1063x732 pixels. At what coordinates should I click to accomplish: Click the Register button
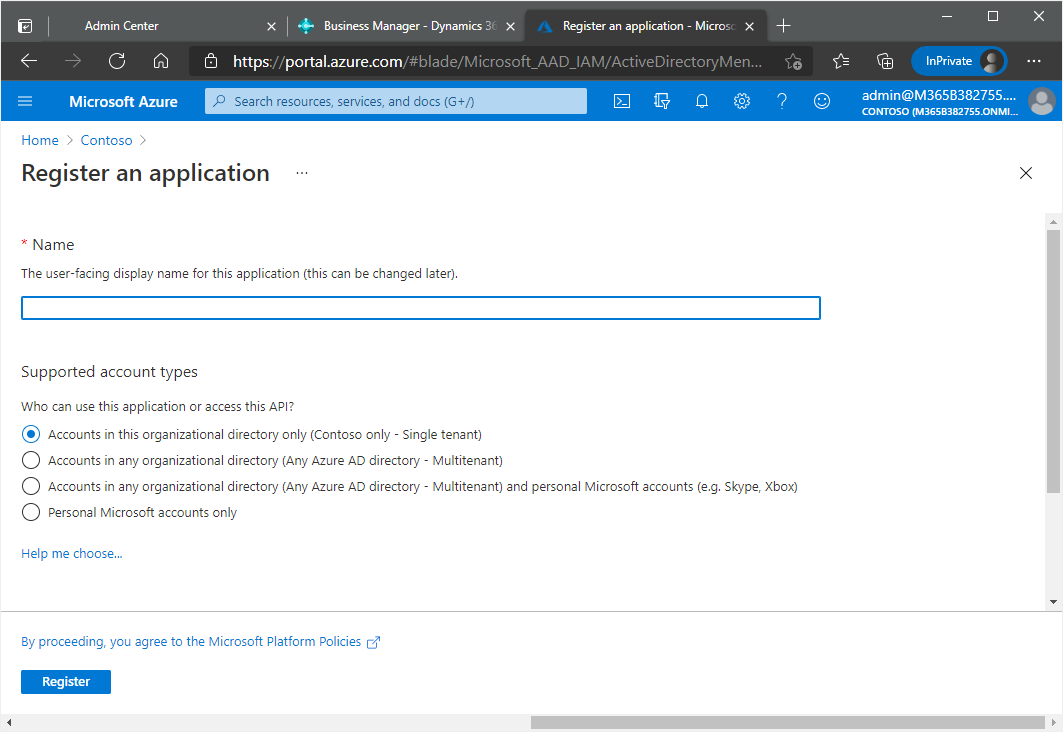tap(66, 682)
